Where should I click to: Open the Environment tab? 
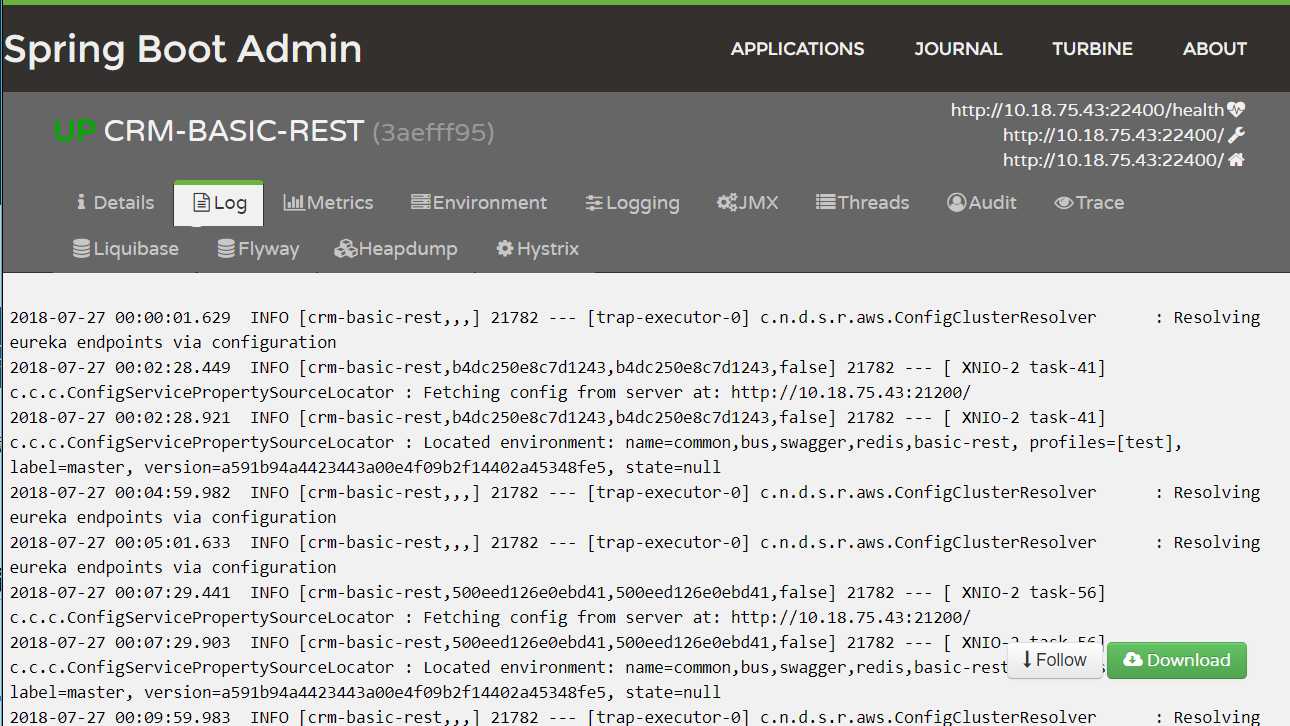479,203
